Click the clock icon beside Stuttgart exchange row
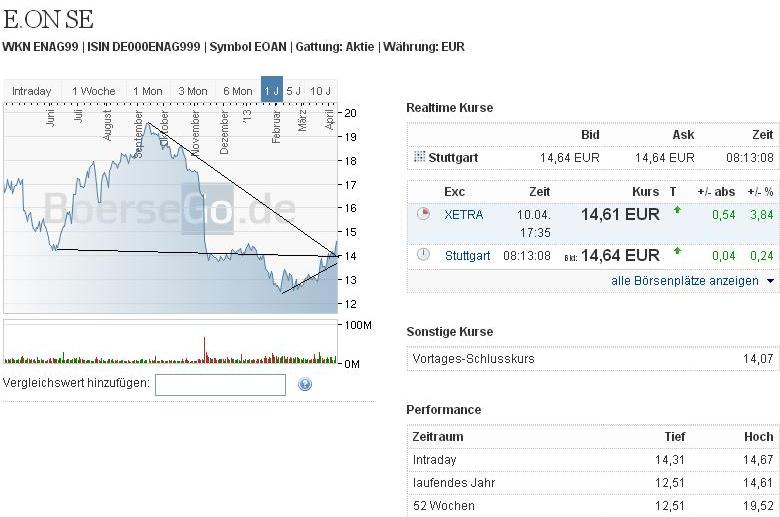 [423, 255]
